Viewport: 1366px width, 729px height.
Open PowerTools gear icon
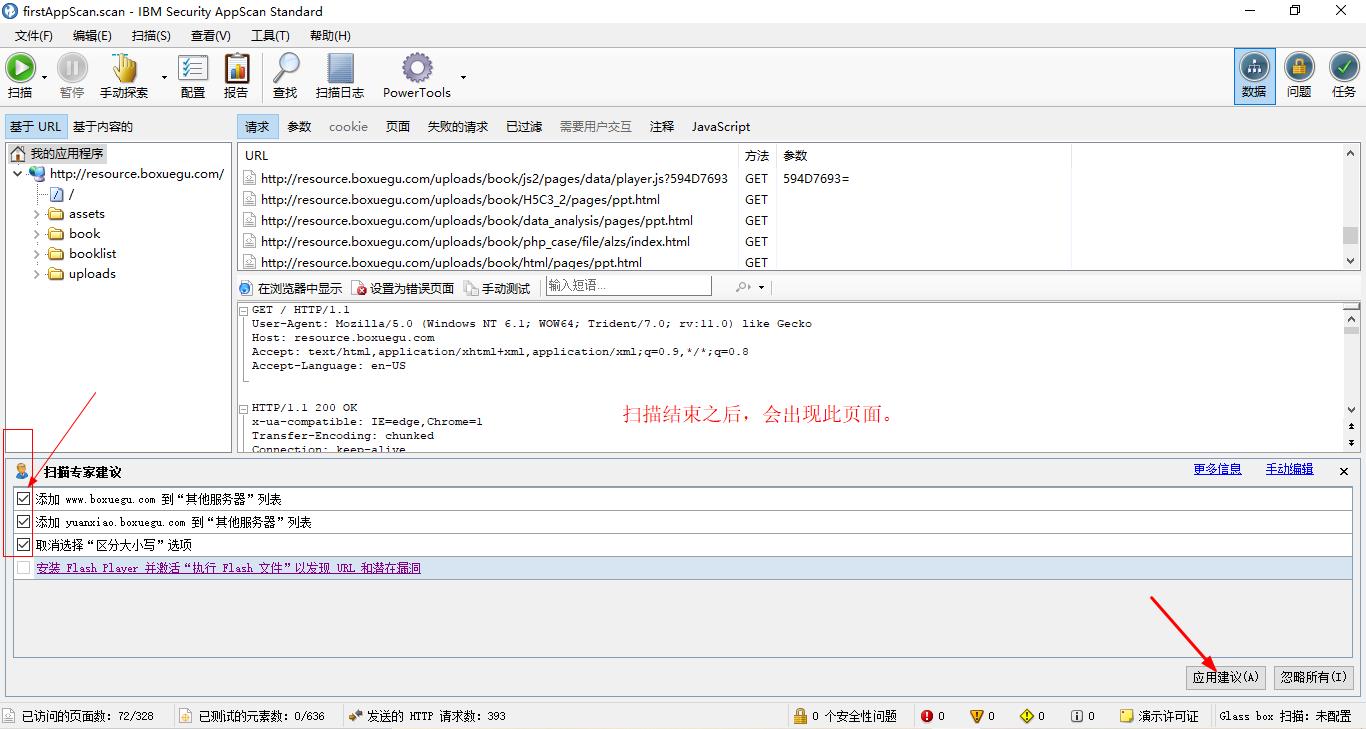coord(417,68)
